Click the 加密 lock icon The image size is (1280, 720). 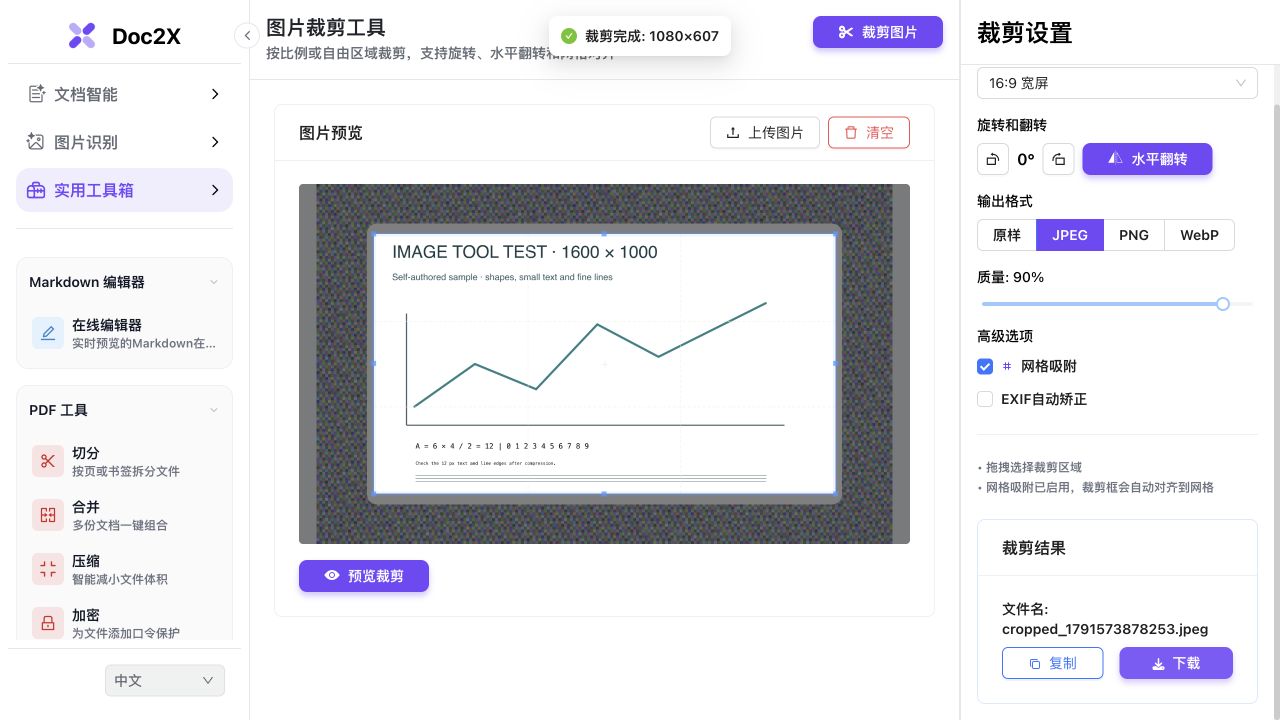point(48,623)
